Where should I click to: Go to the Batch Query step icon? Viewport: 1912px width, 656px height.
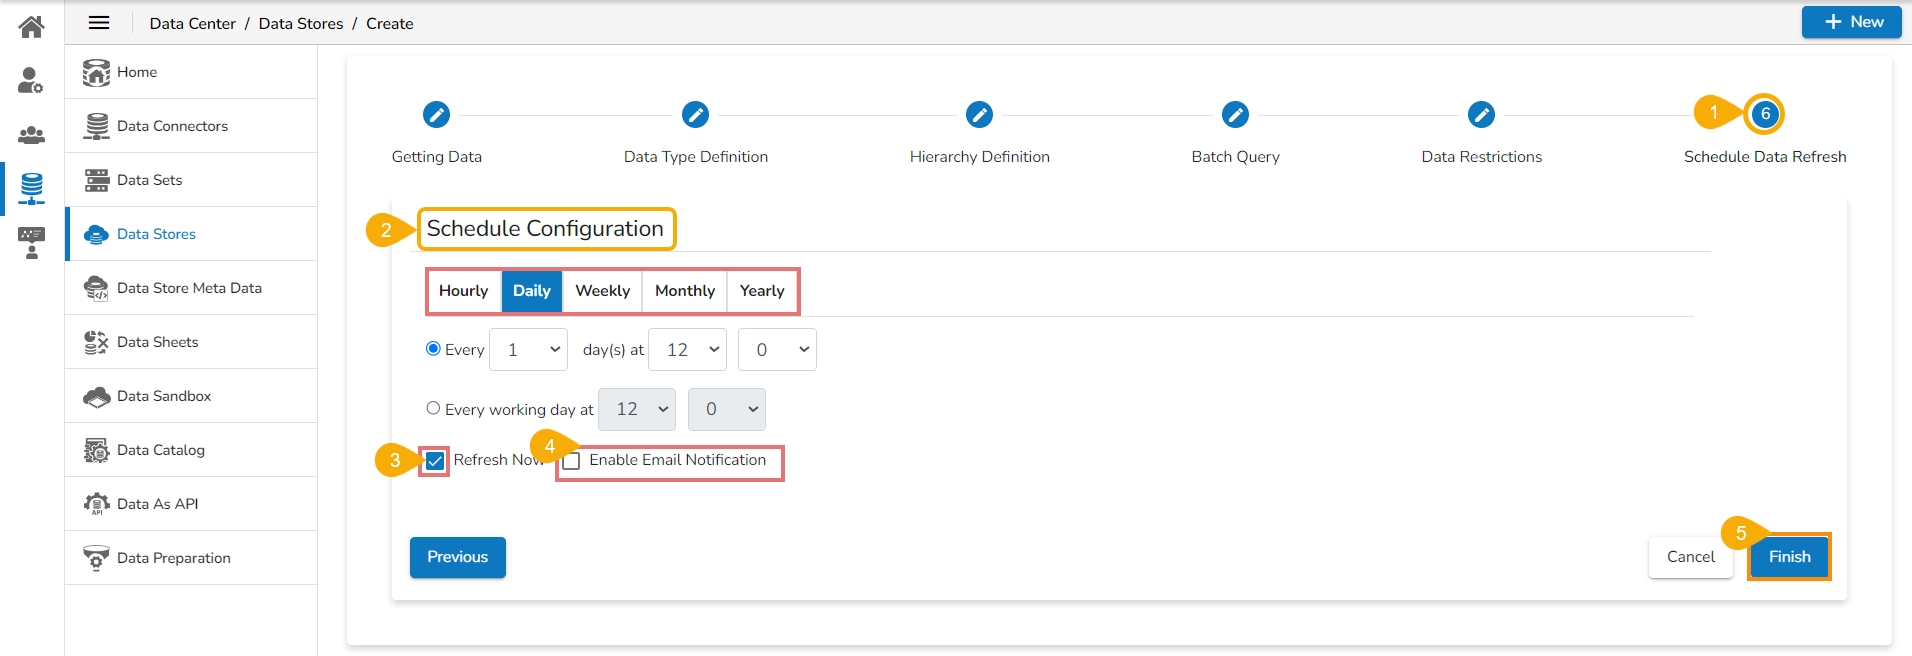[x=1235, y=115]
